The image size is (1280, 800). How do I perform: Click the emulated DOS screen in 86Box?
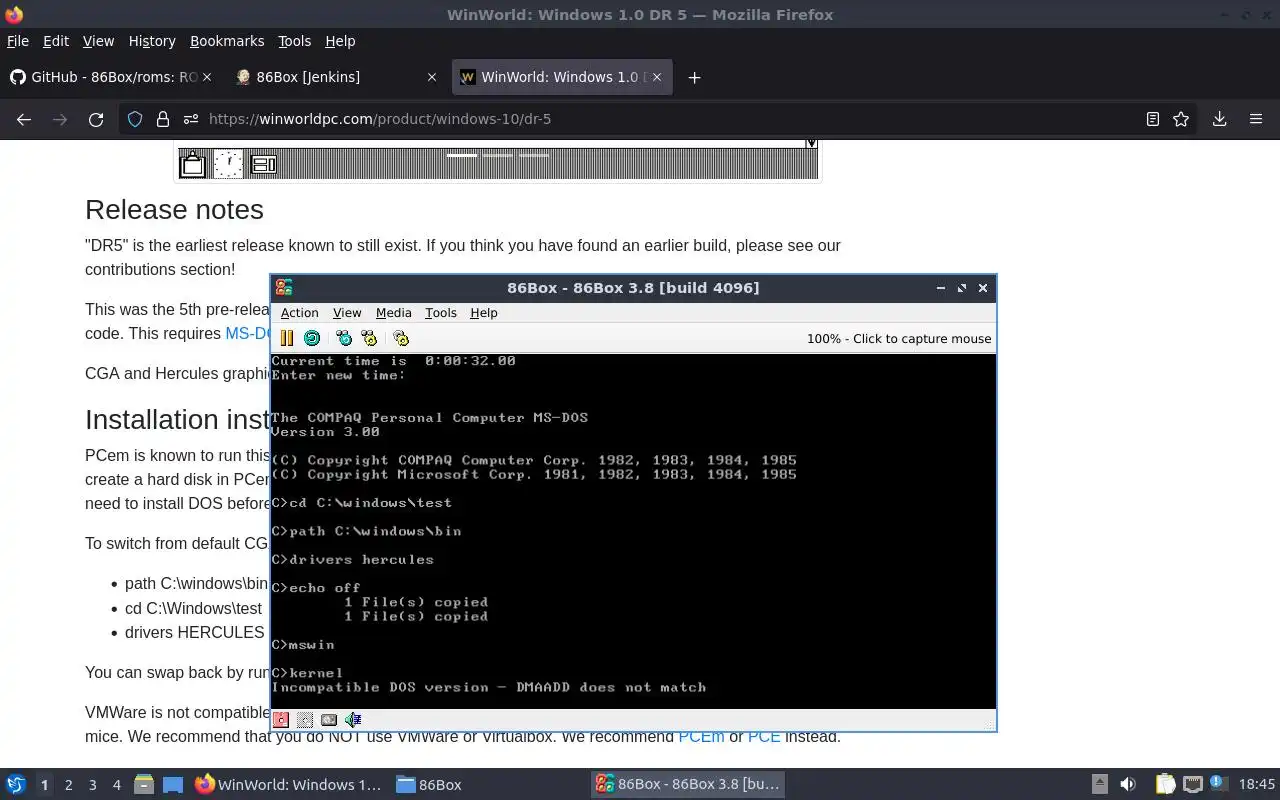pos(633,531)
